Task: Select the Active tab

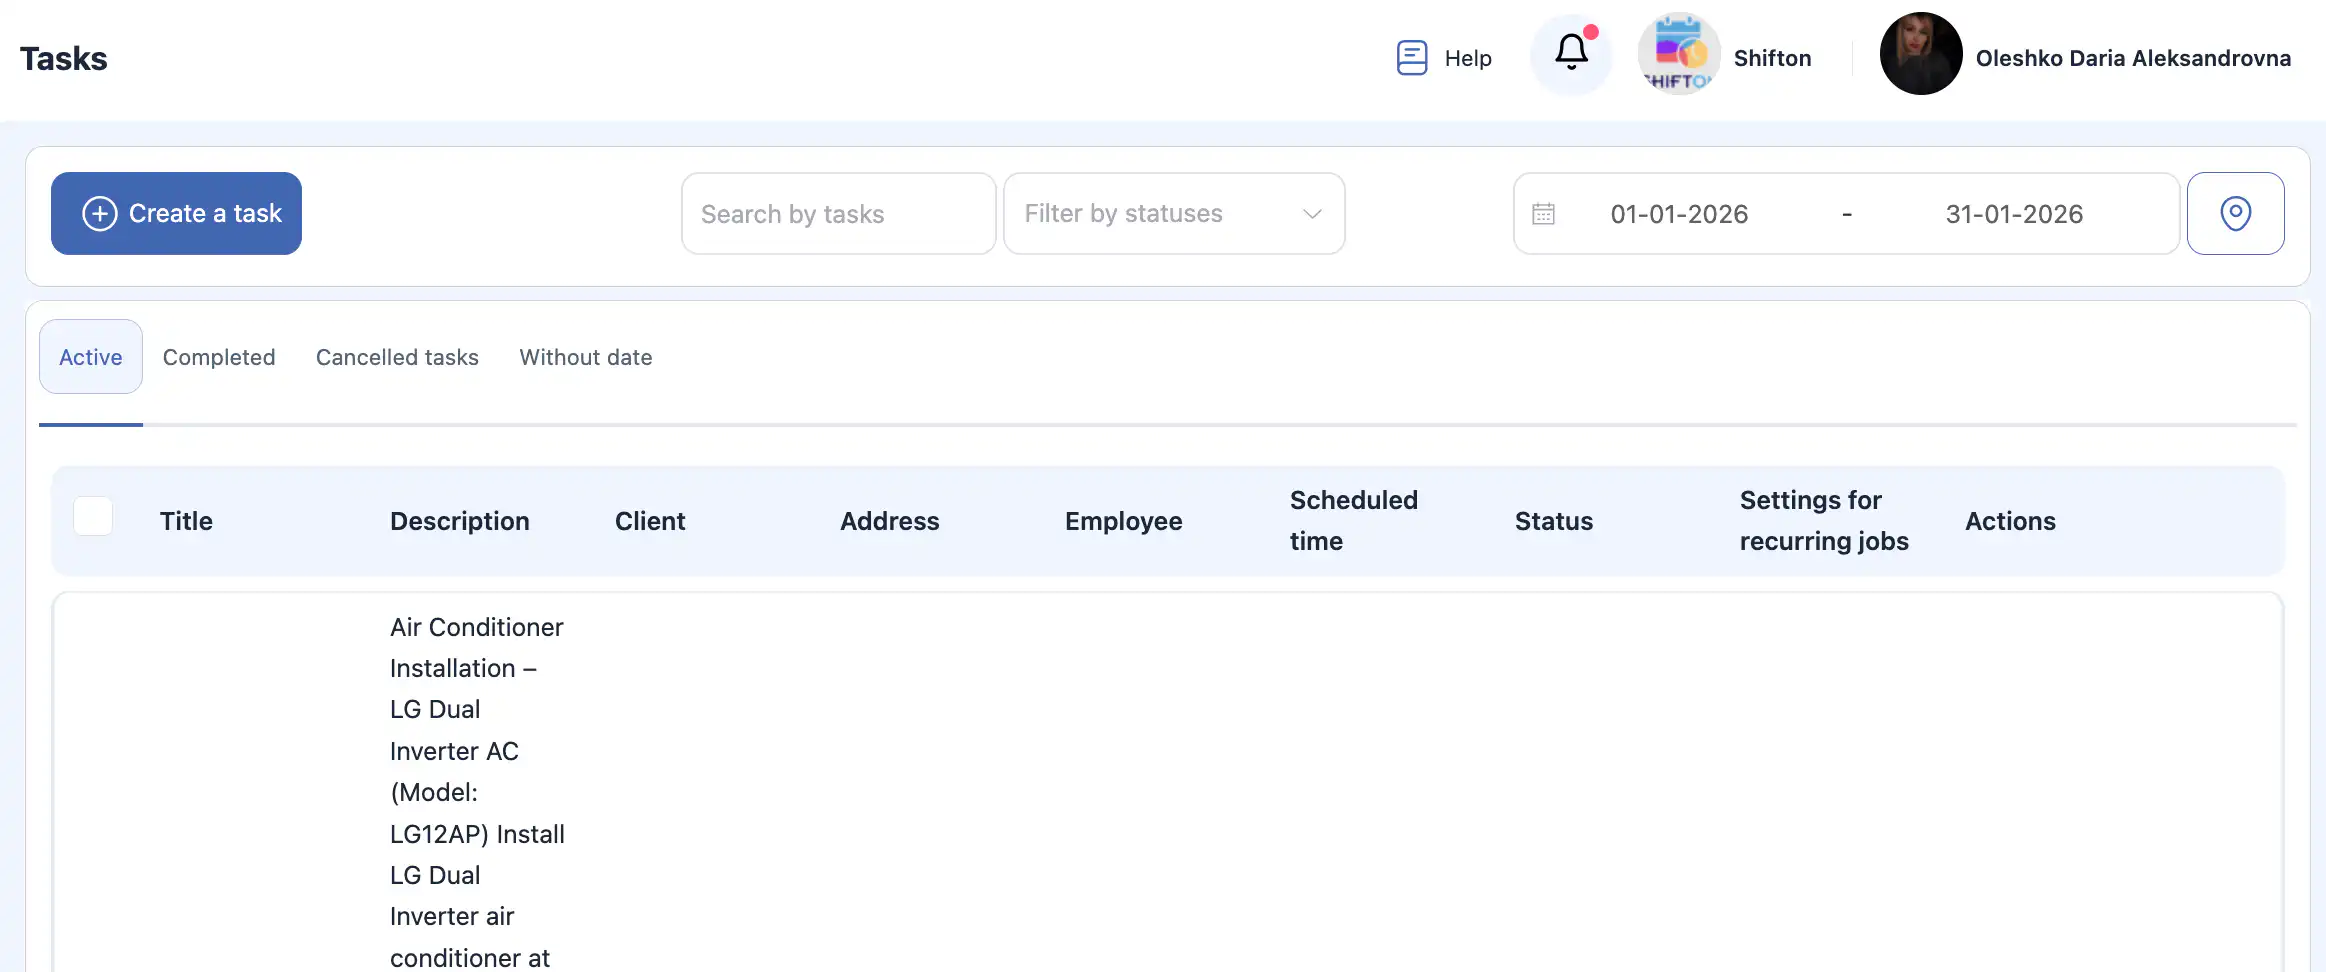Action: (x=91, y=357)
